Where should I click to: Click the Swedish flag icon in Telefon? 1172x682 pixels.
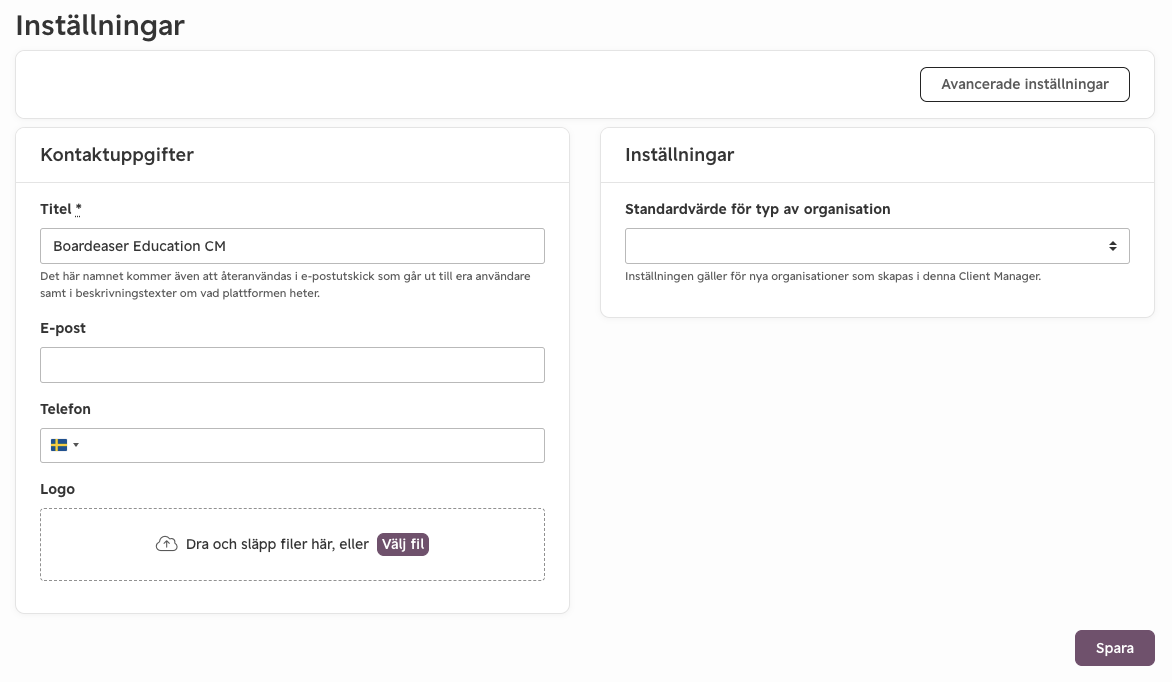(x=59, y=445)
